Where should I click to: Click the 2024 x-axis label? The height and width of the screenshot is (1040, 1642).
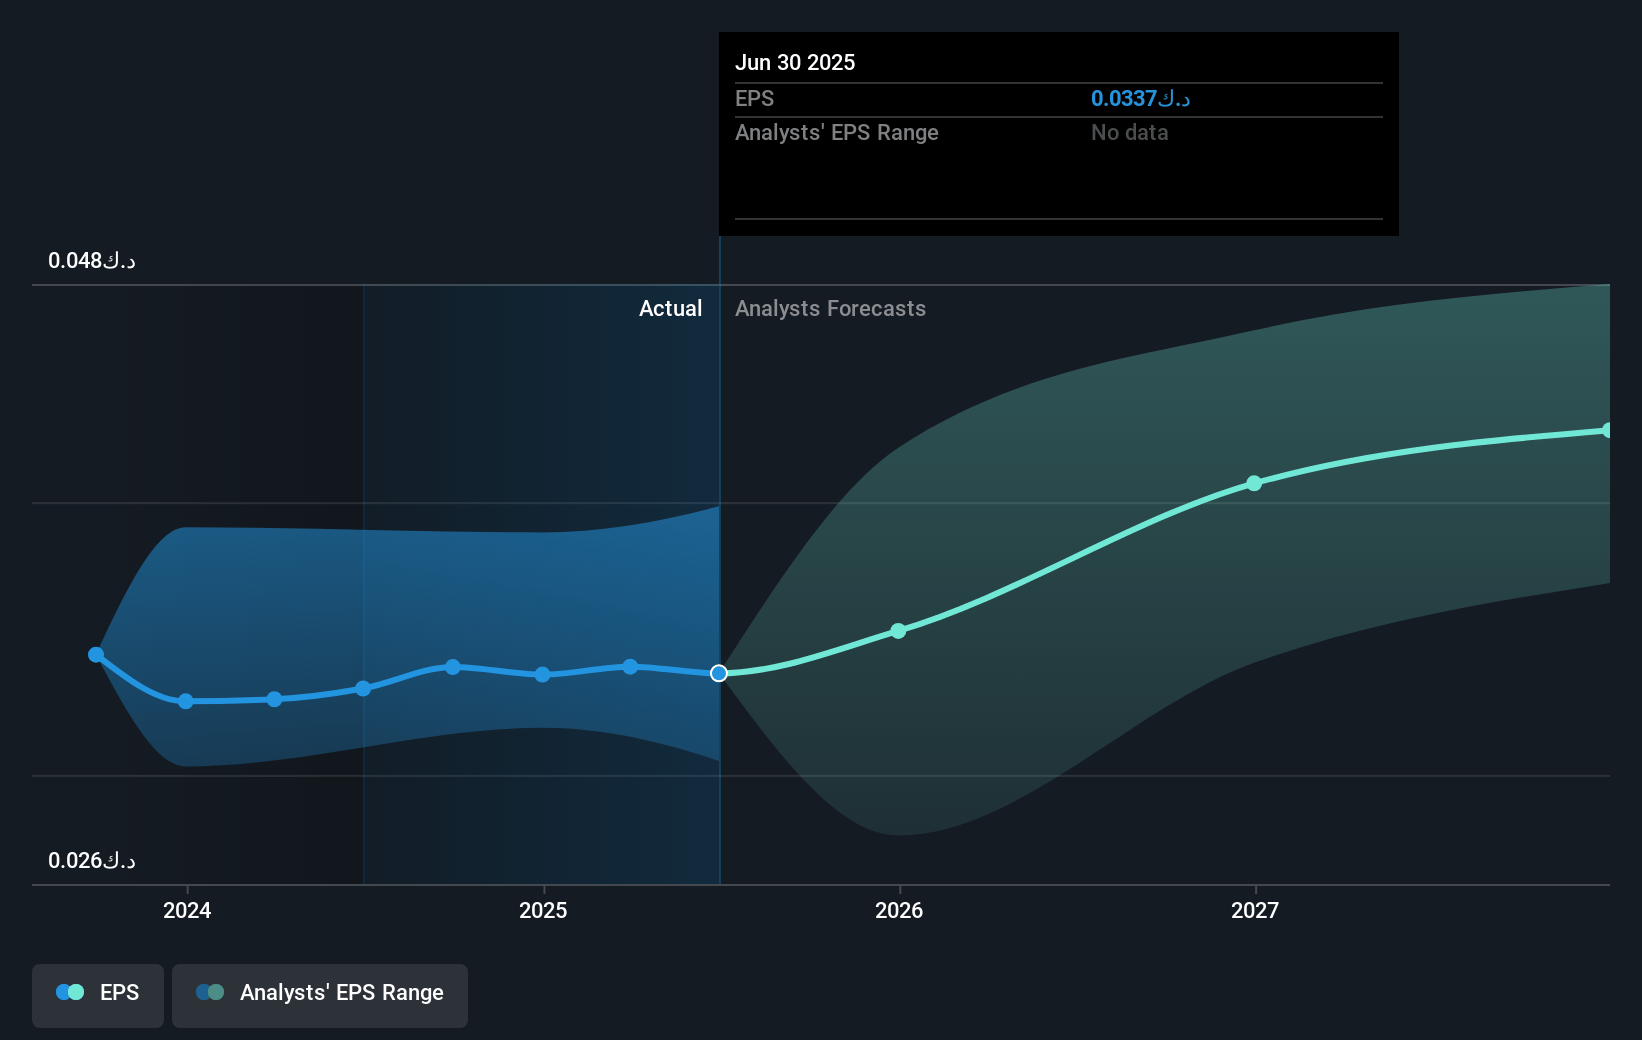(187, 910)
